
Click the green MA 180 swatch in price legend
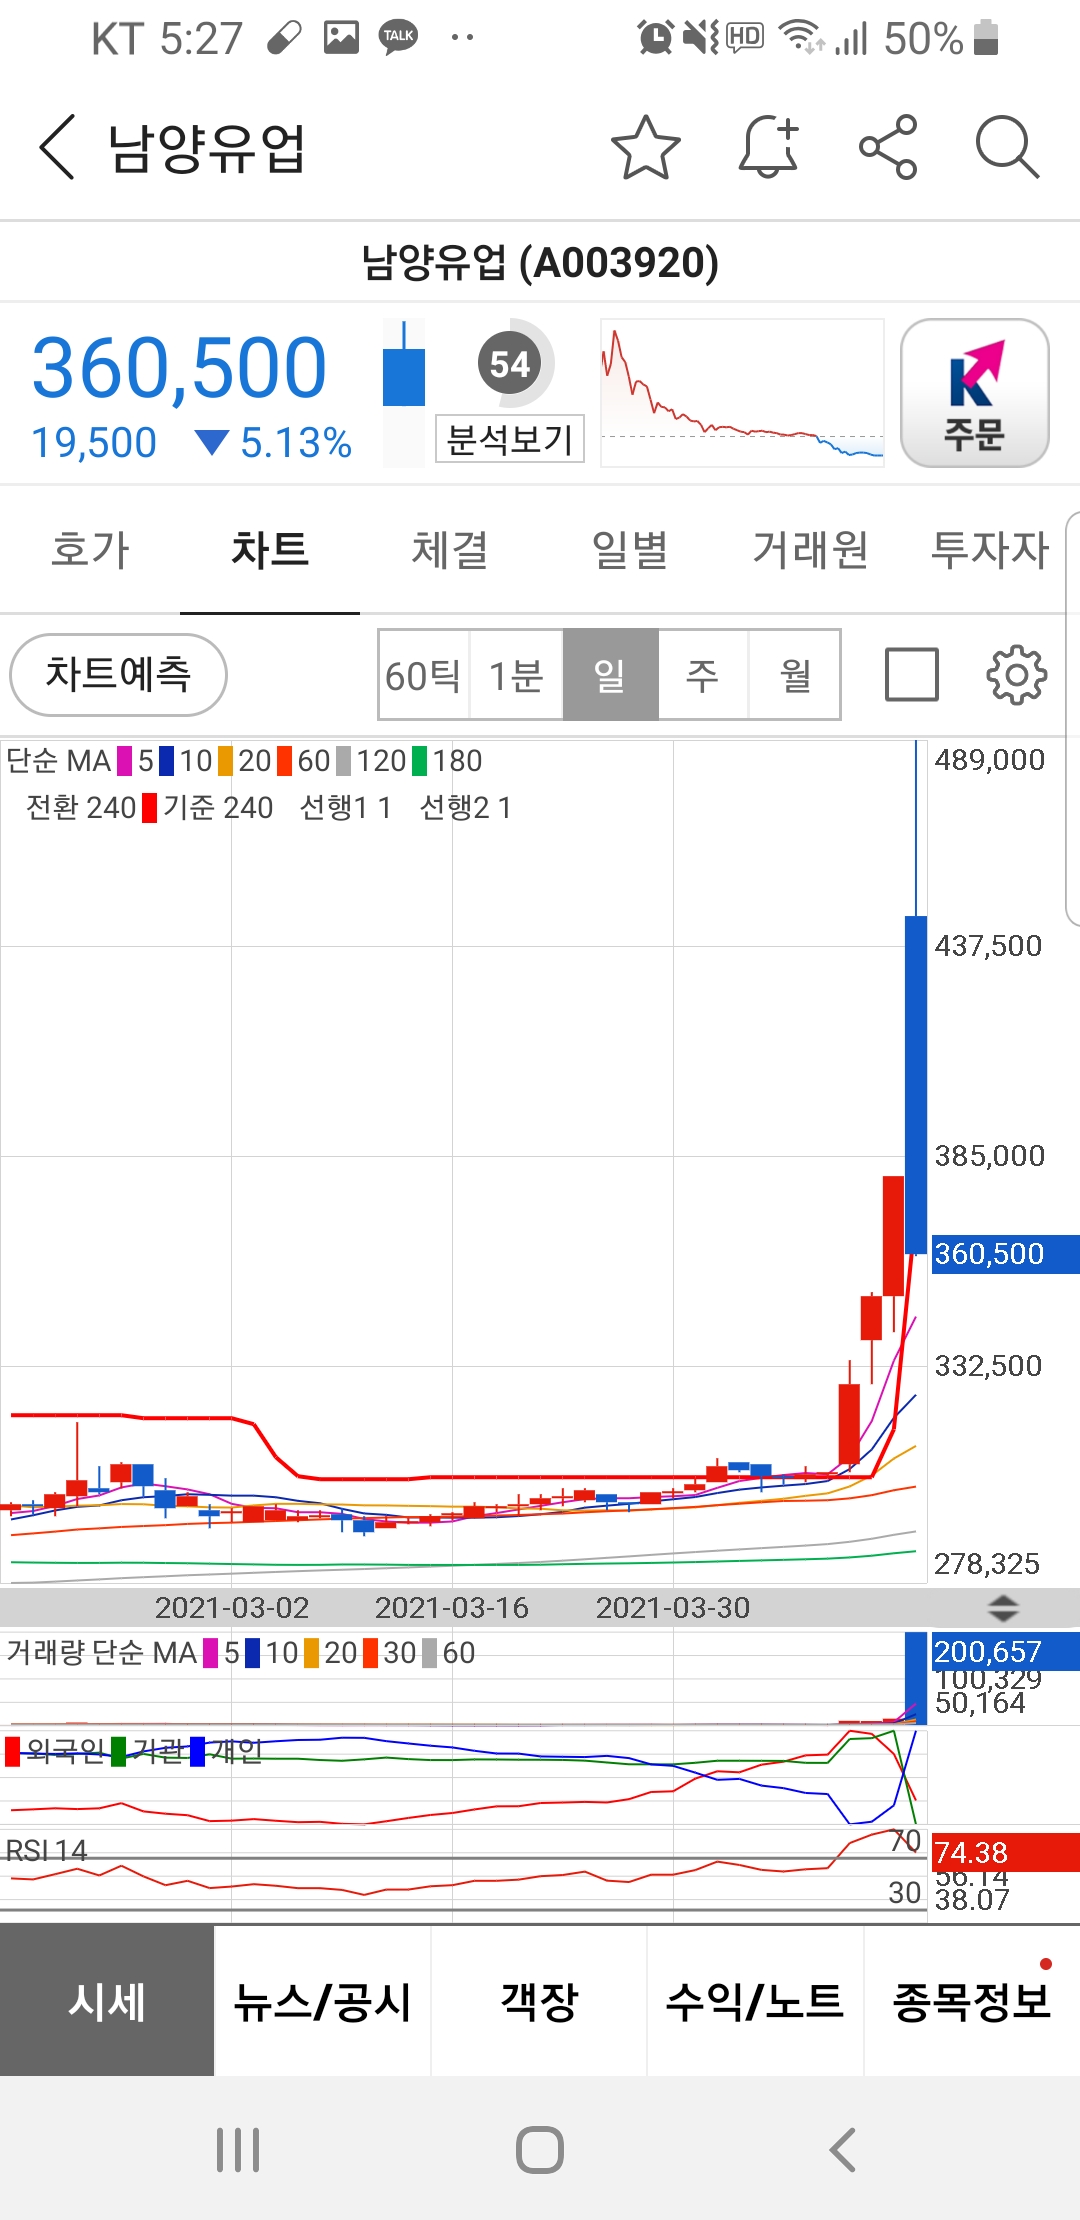point(419,761)
